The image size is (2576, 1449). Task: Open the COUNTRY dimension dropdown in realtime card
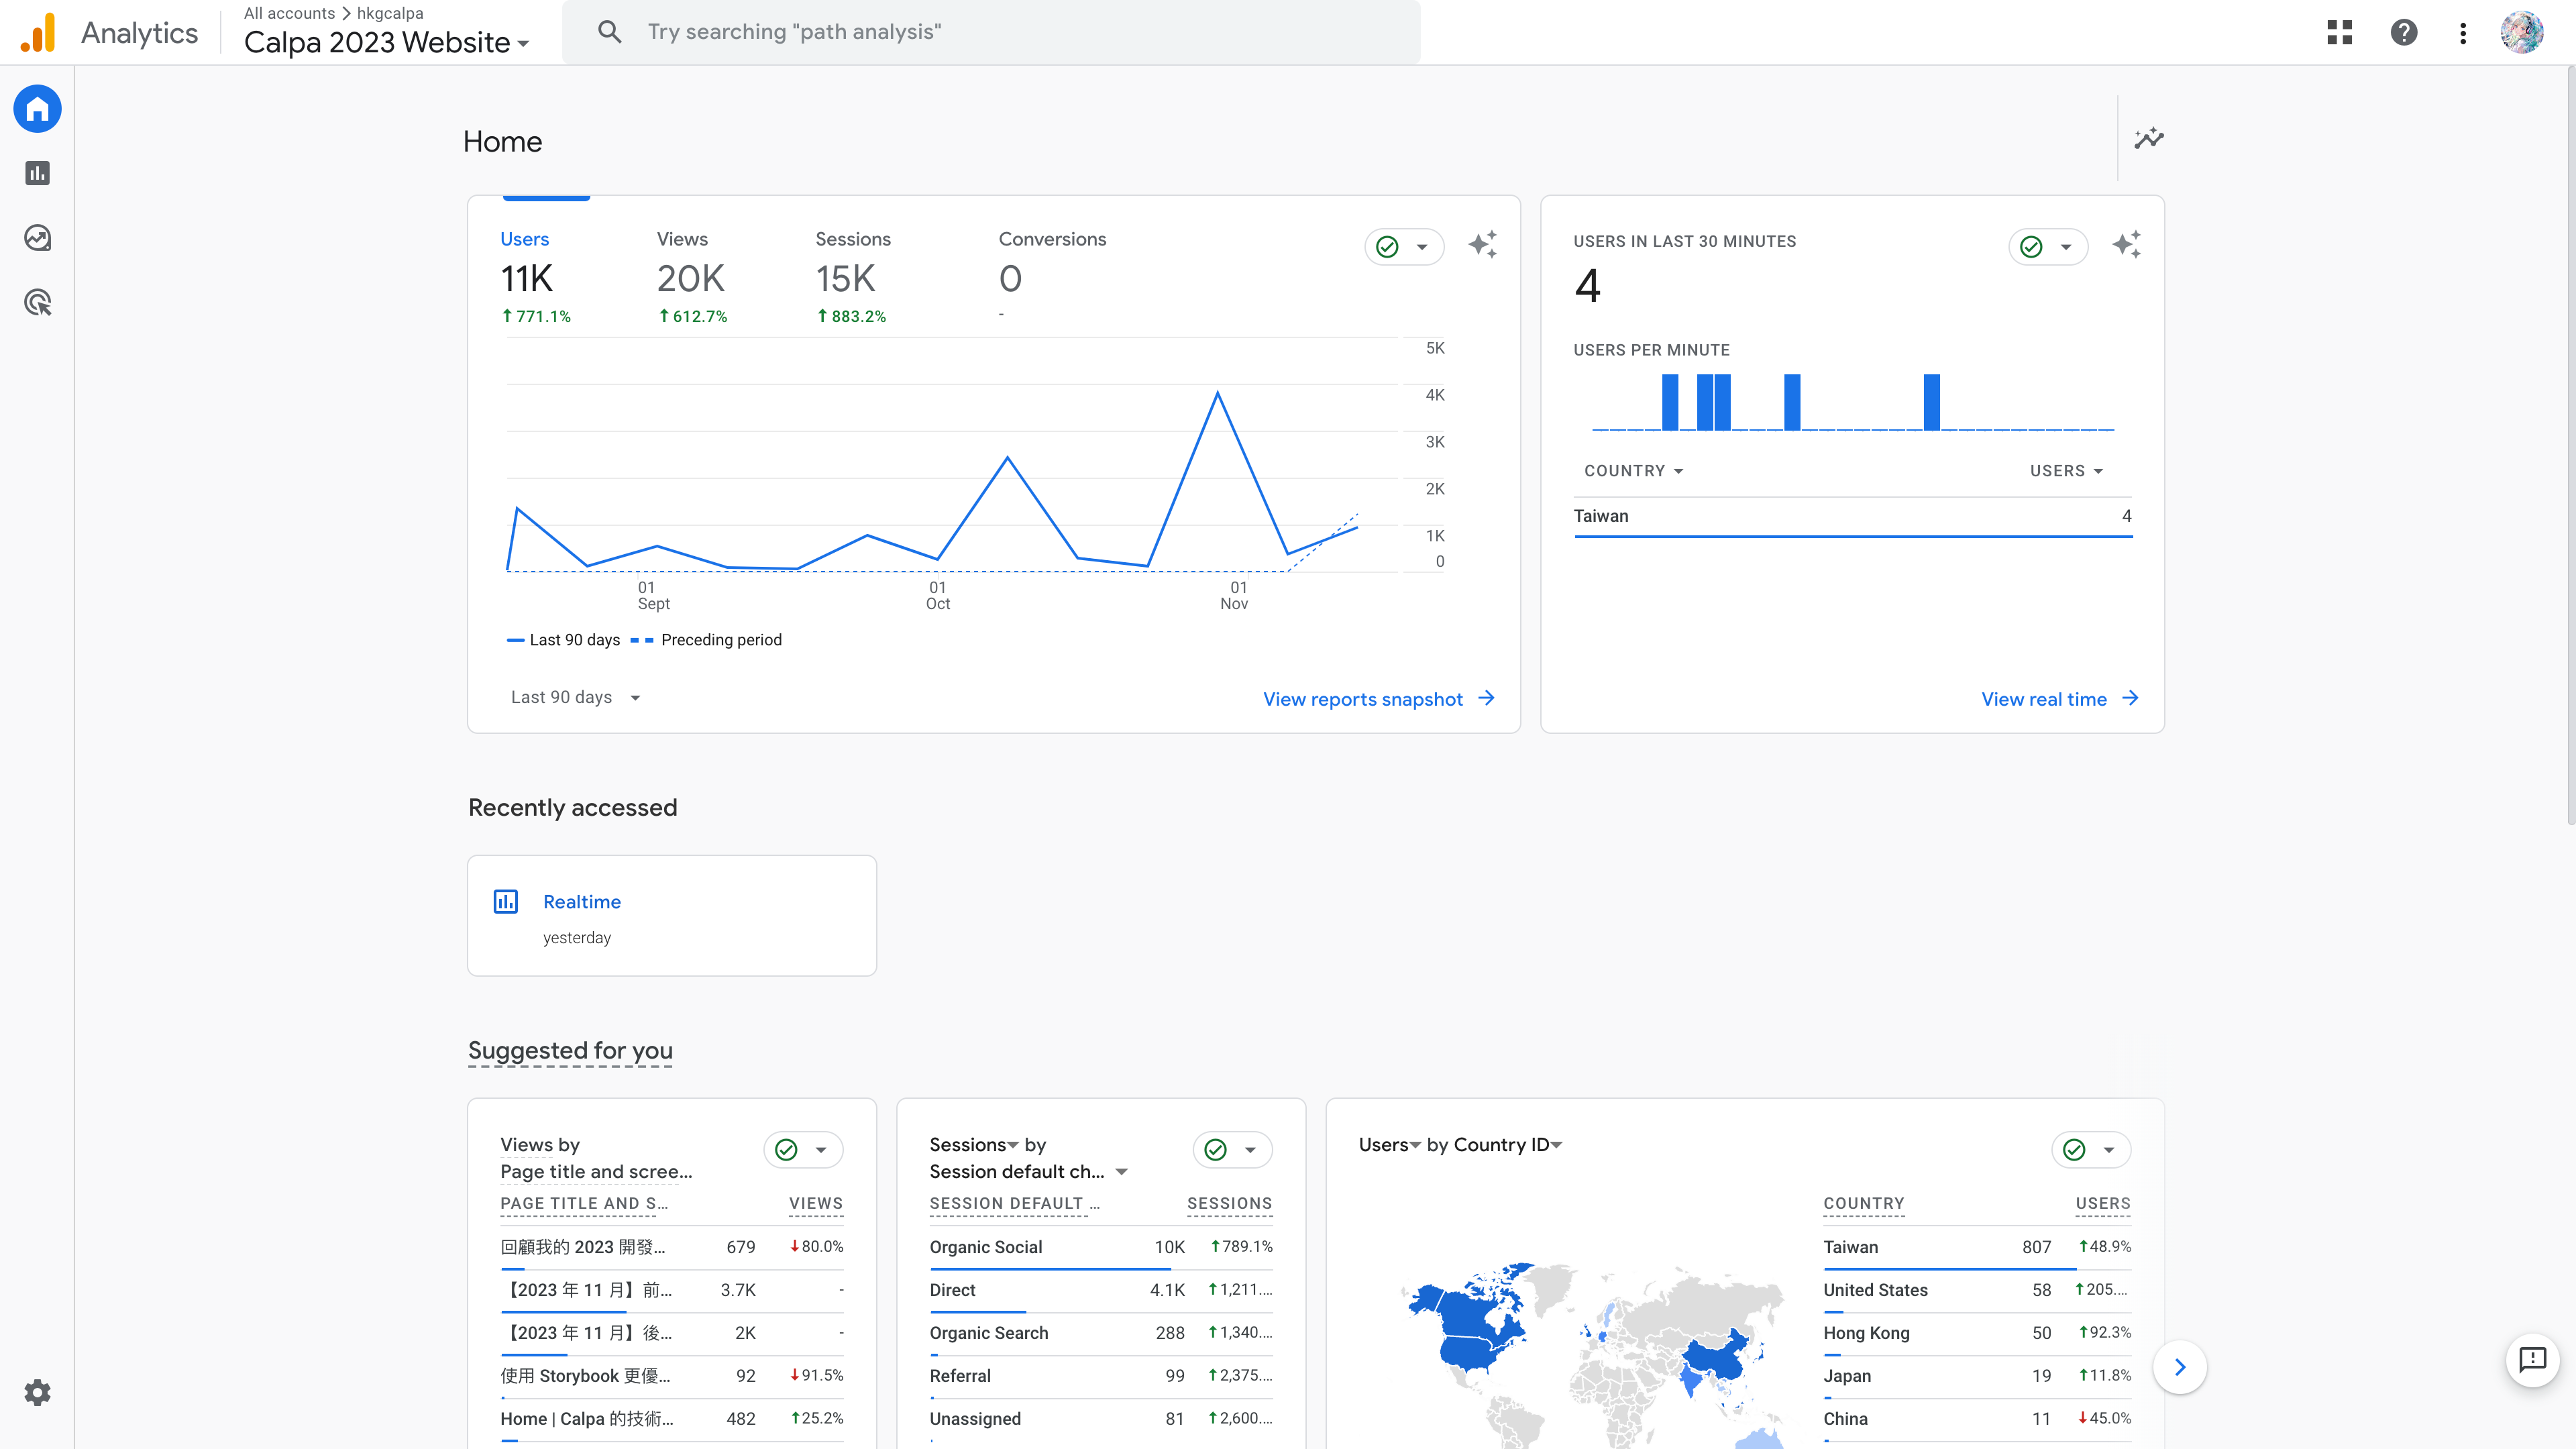point(1634,471)
